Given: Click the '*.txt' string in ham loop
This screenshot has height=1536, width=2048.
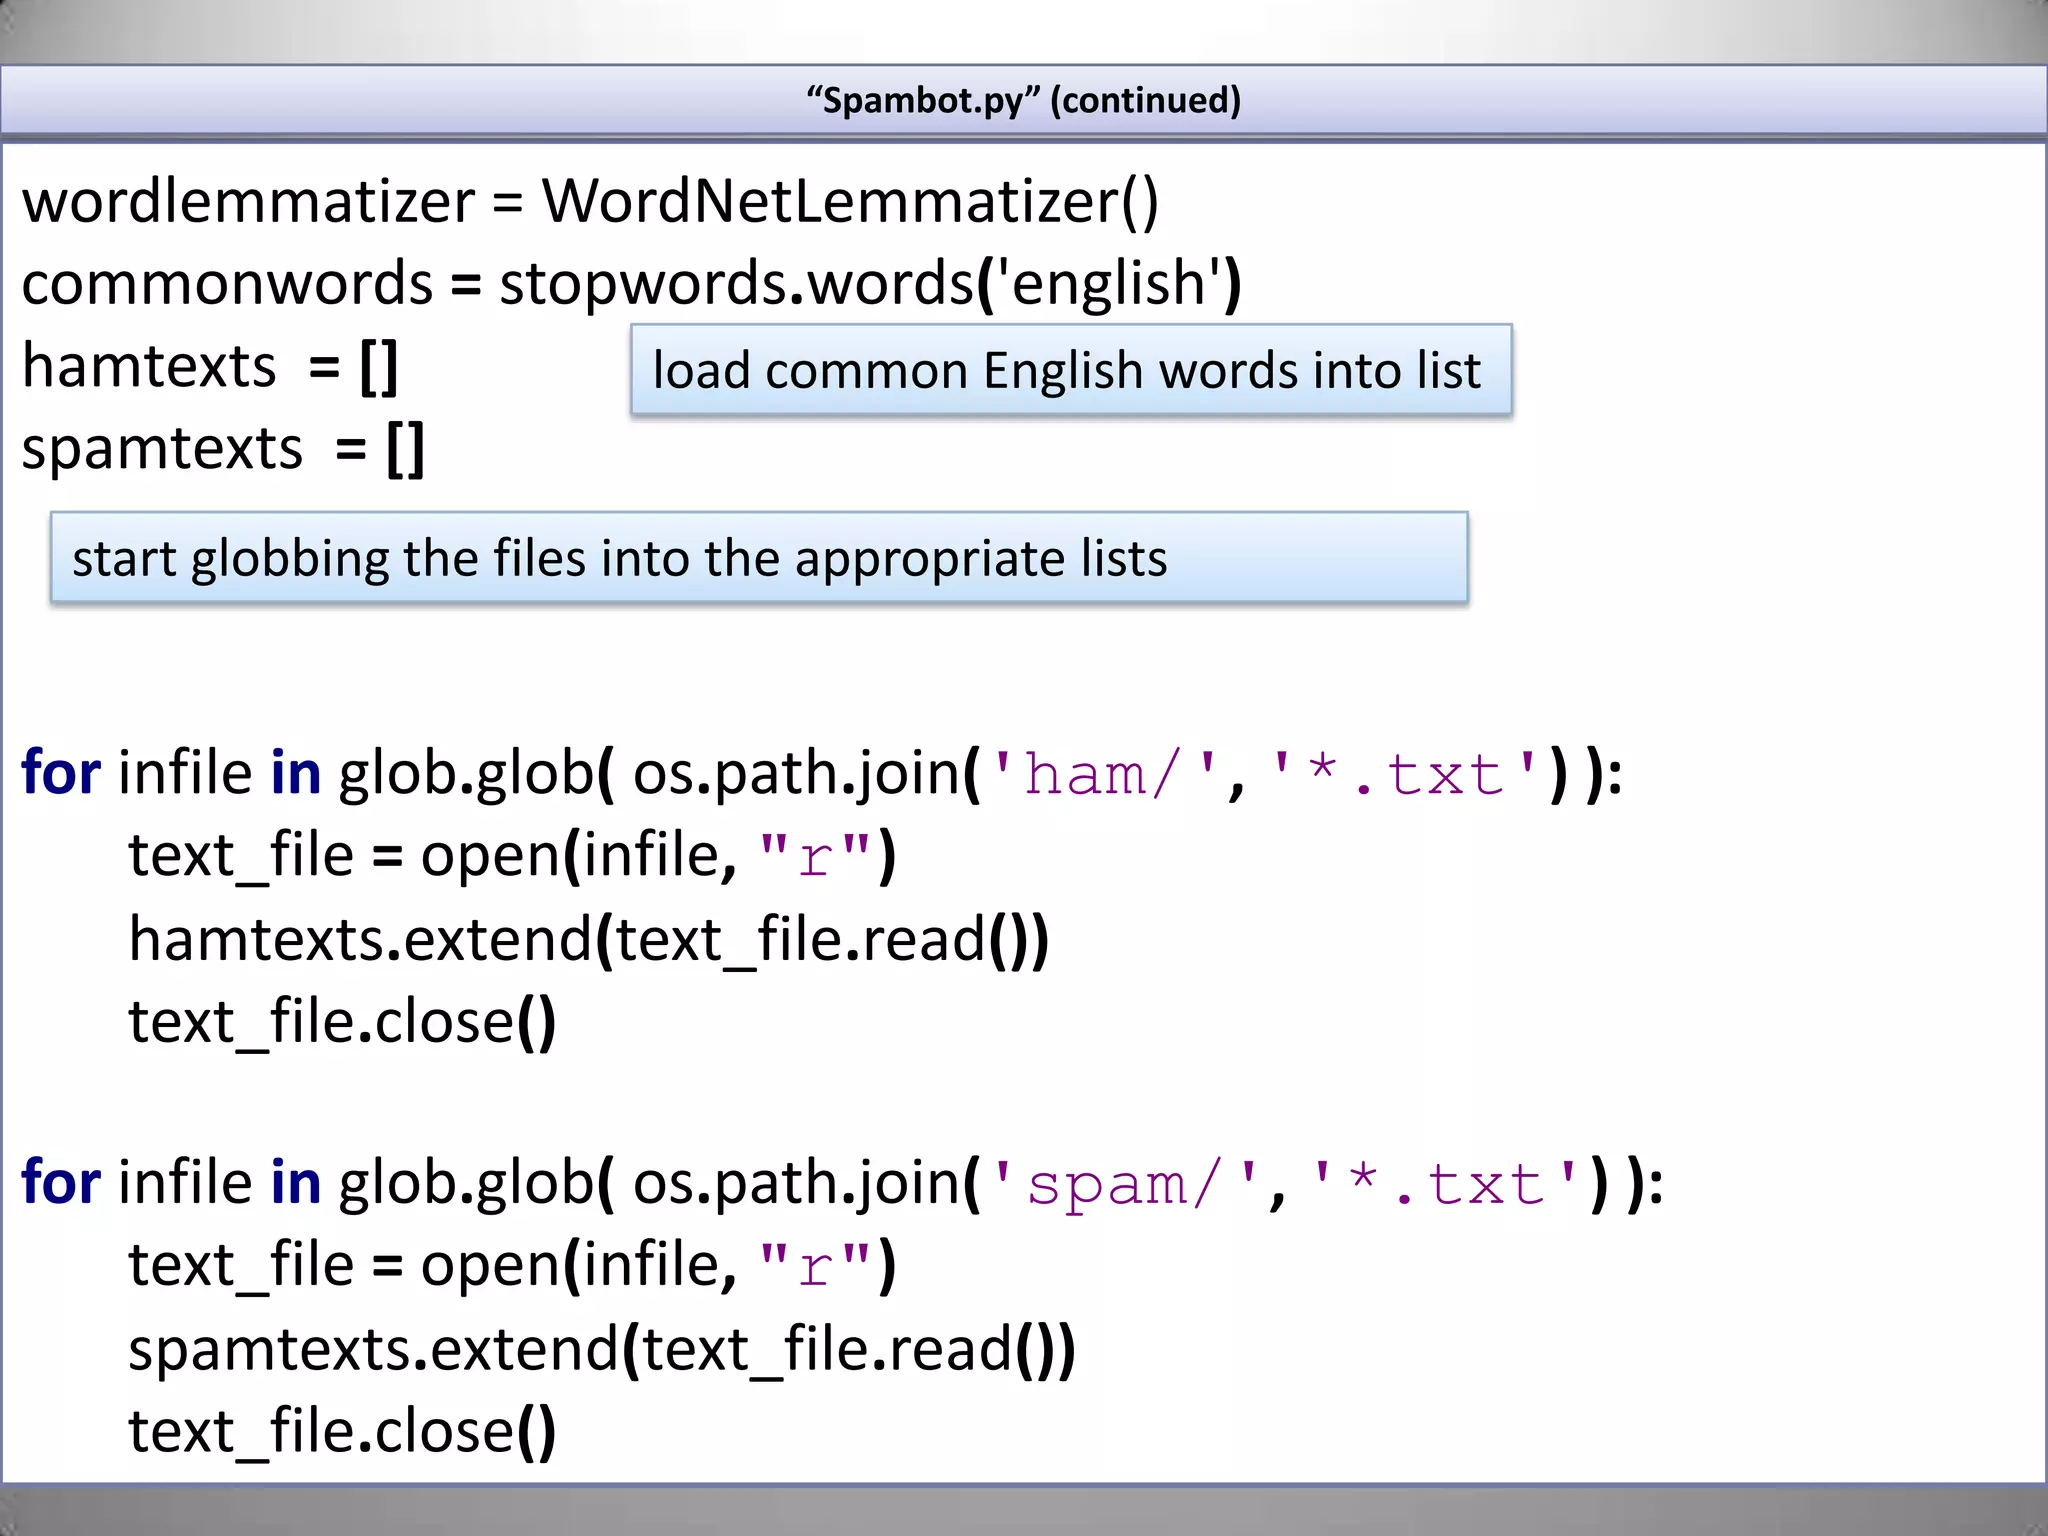Looking at the screenshot, I should 1405,774.
